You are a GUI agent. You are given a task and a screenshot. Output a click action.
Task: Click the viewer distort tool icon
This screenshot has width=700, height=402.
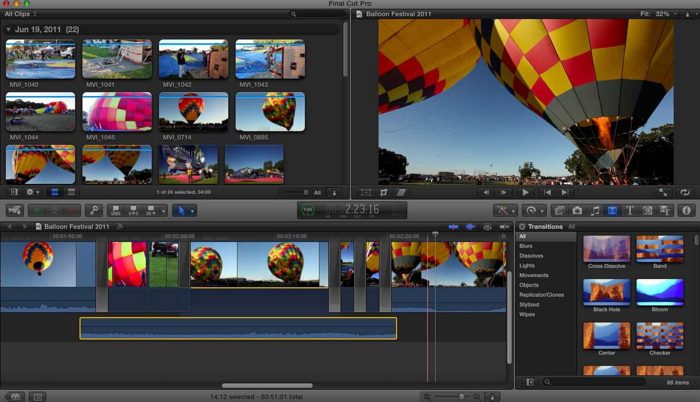[x=401, y=193]
